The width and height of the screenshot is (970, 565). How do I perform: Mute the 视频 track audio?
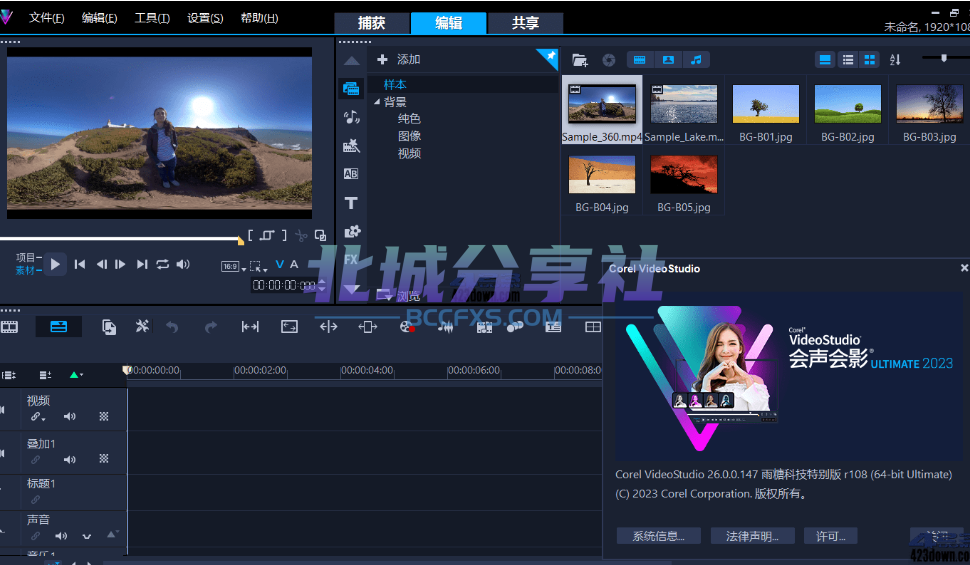[x=70, y=416]
